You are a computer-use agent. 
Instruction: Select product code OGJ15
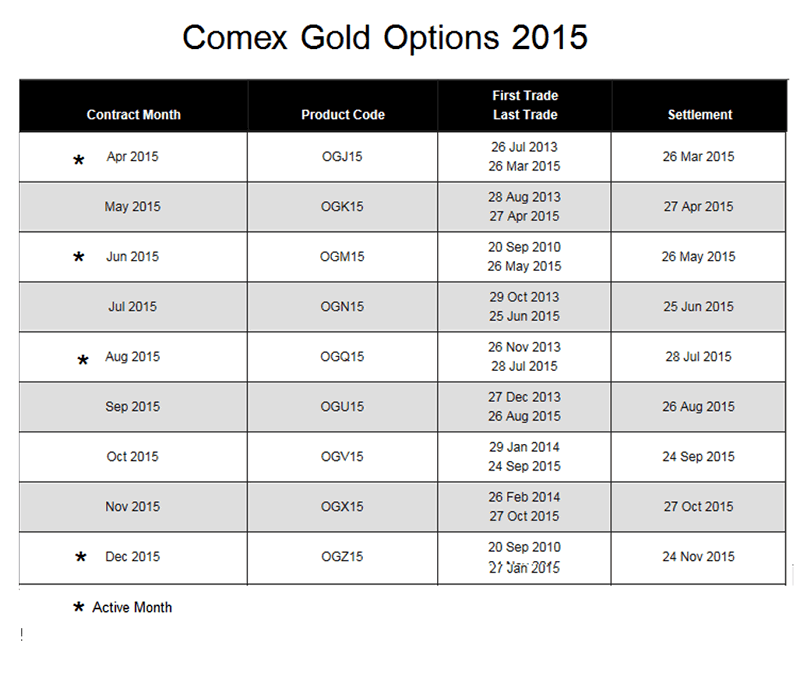pyautogui.click(x=342, y=157)
